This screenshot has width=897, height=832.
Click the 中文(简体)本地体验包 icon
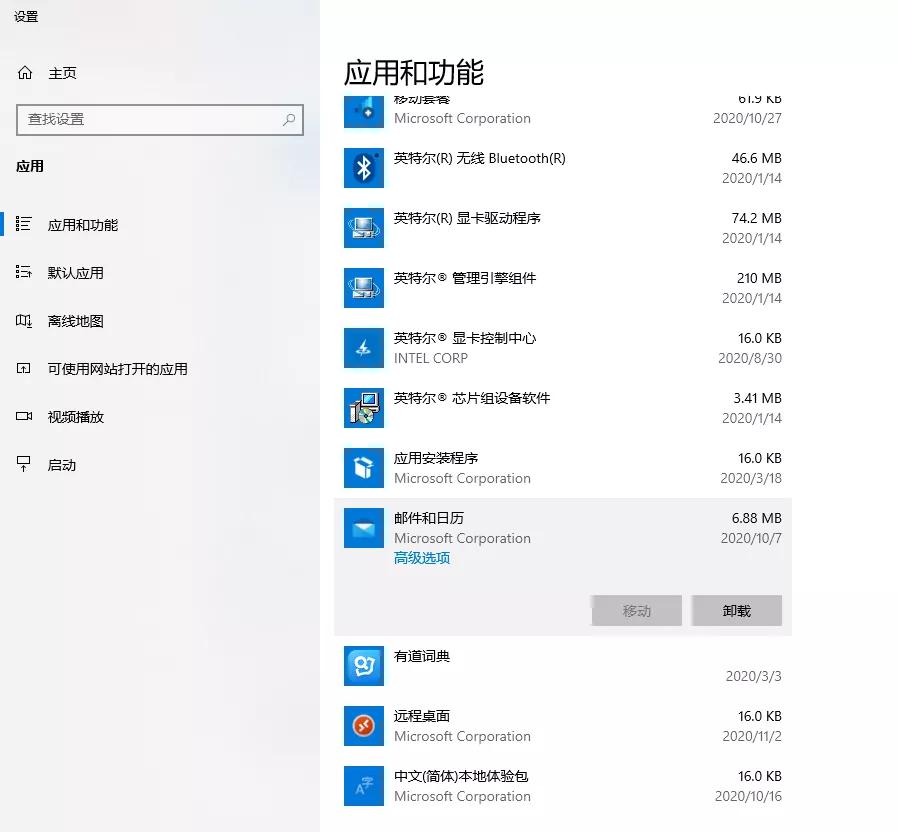coord(363,785)
